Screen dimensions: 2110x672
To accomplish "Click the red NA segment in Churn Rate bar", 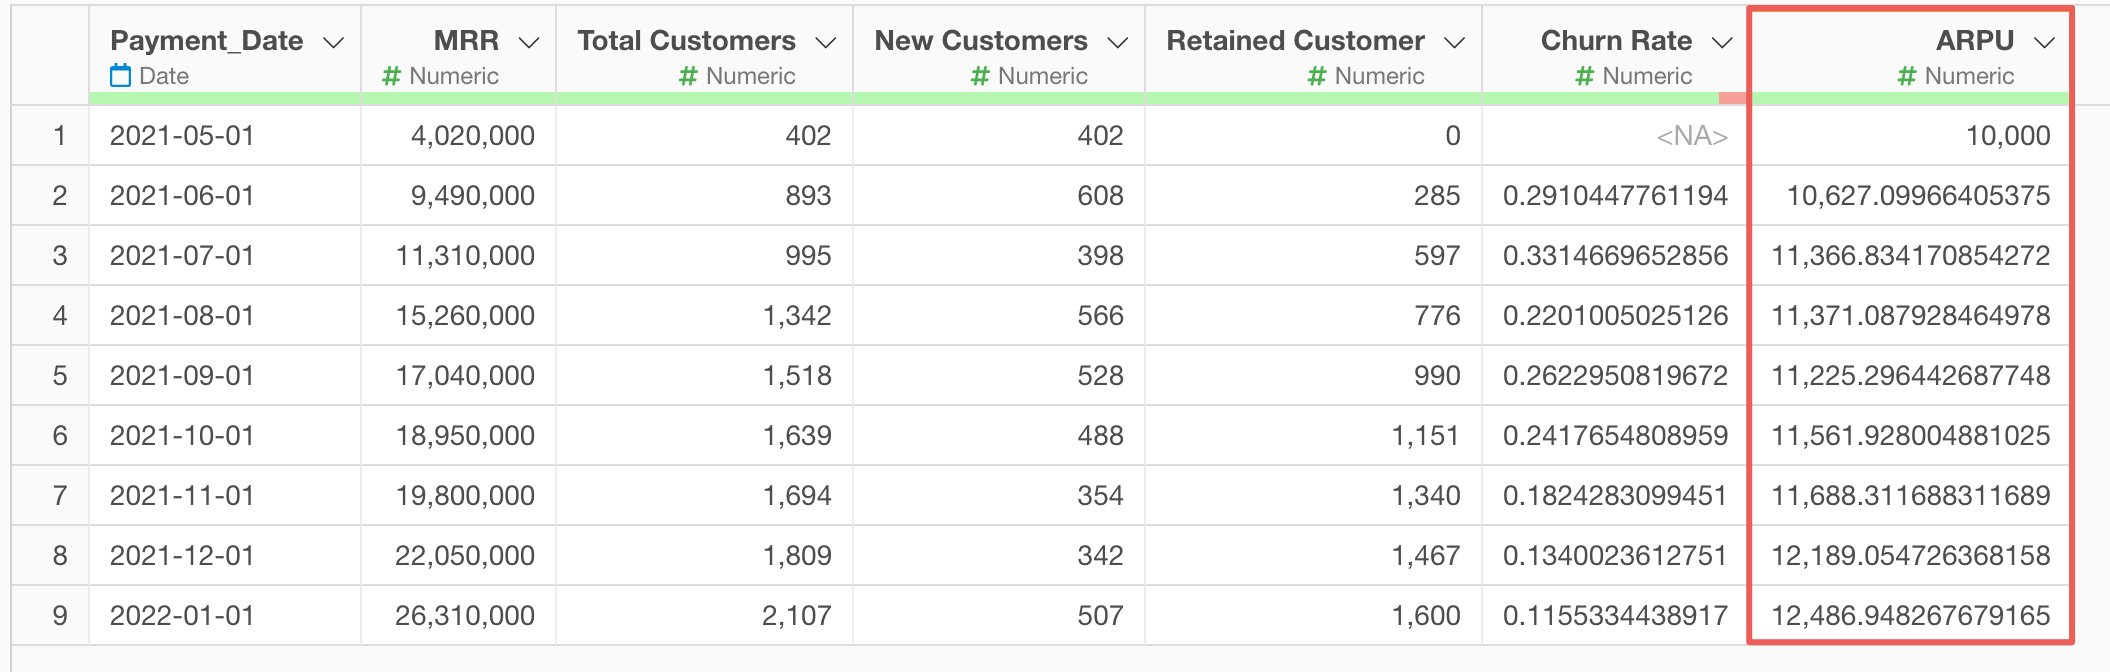I will (x=1733, y=98).
